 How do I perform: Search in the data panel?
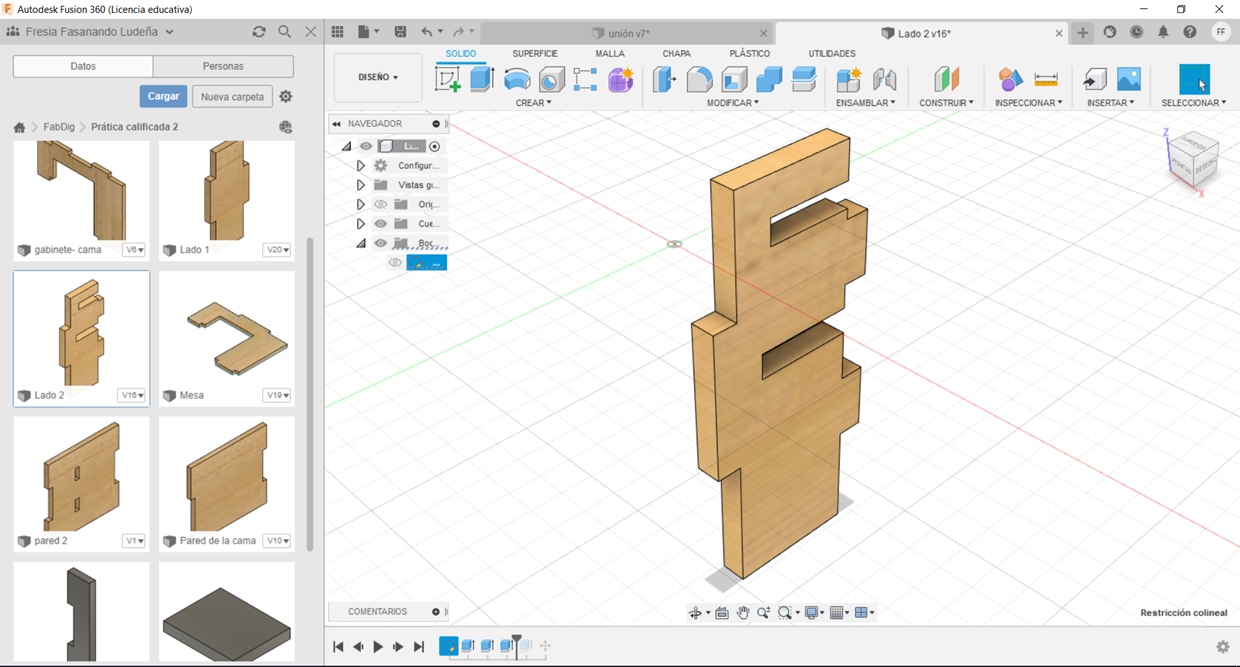[x=285, y=32]
